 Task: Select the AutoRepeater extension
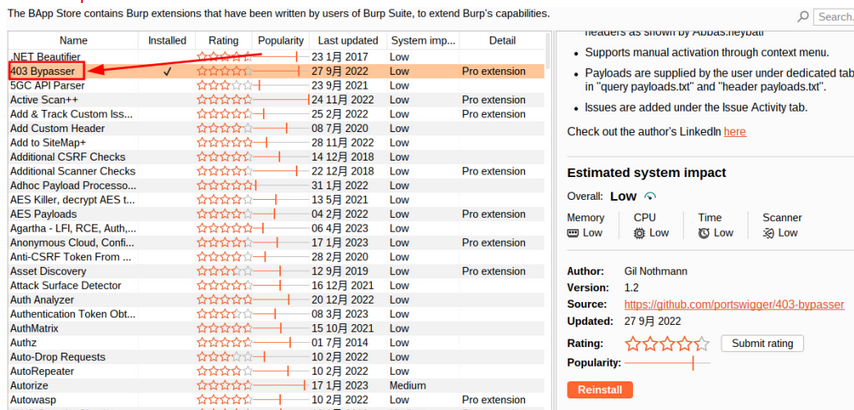click(276, 371)
